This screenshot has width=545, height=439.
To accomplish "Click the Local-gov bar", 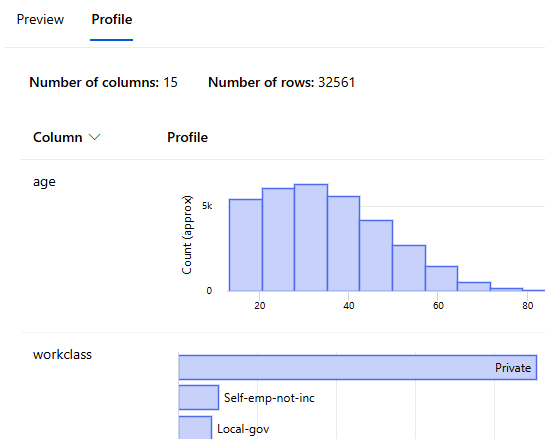I will (x=195, y=428).
